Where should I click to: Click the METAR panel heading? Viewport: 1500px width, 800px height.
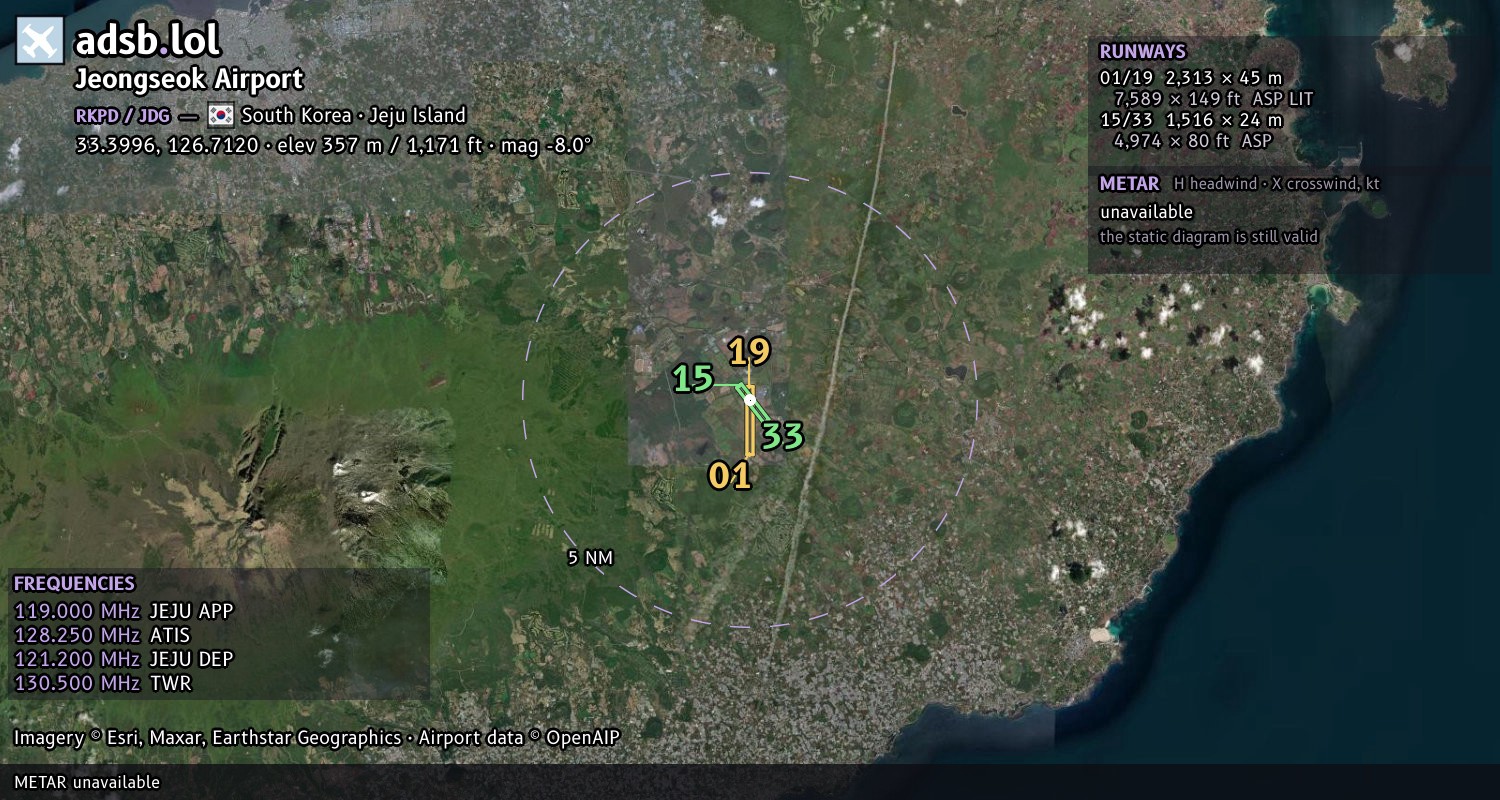pos(1129,184)
